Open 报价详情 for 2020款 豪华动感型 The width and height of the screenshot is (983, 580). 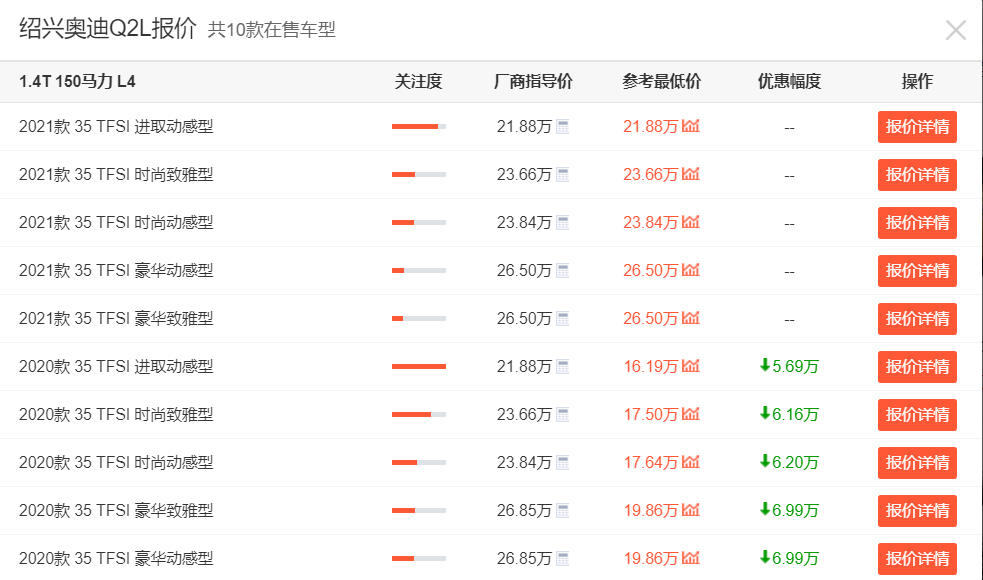coord(917,559)
